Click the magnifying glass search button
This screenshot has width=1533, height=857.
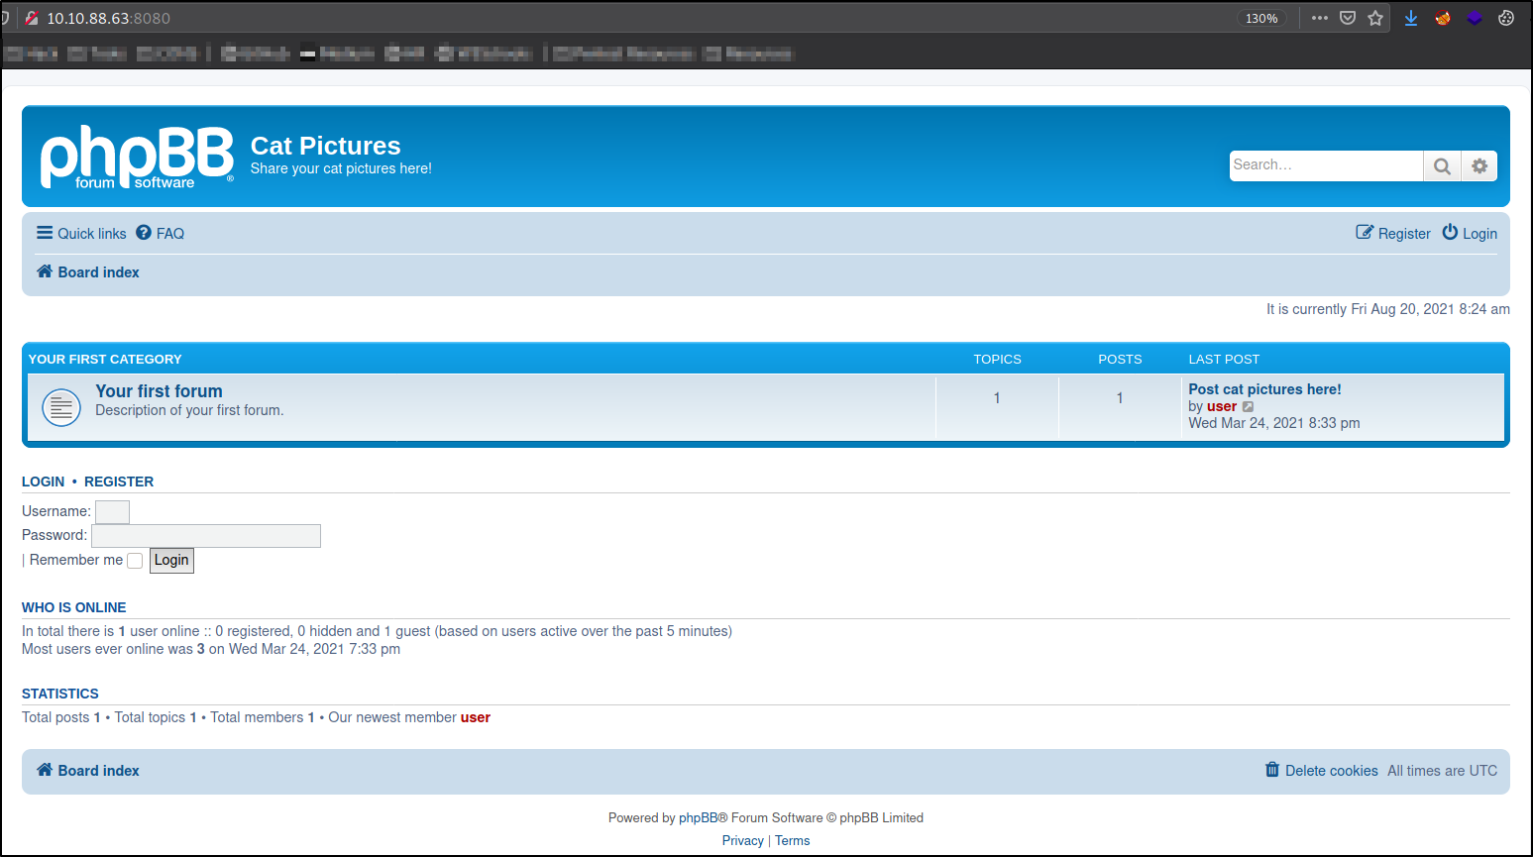(1442, 166)
